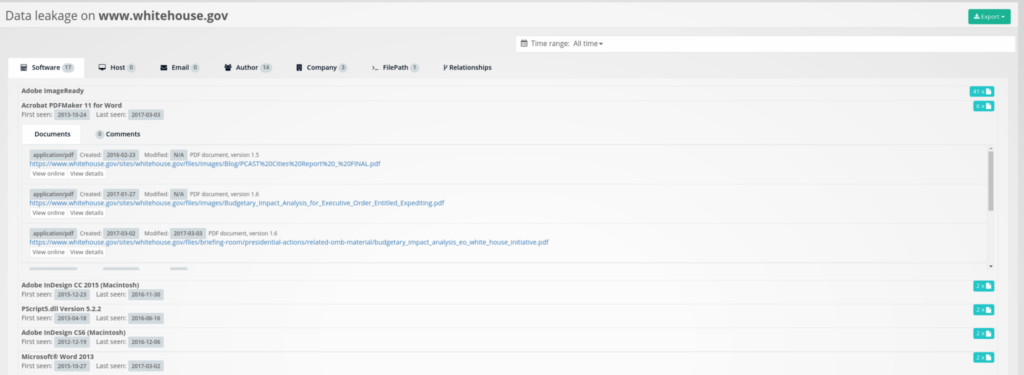The width and height of the screenshot is (1024, 375).
Task: Click the documents list scroll-down arrow
Action: click(x=991, y=267)
